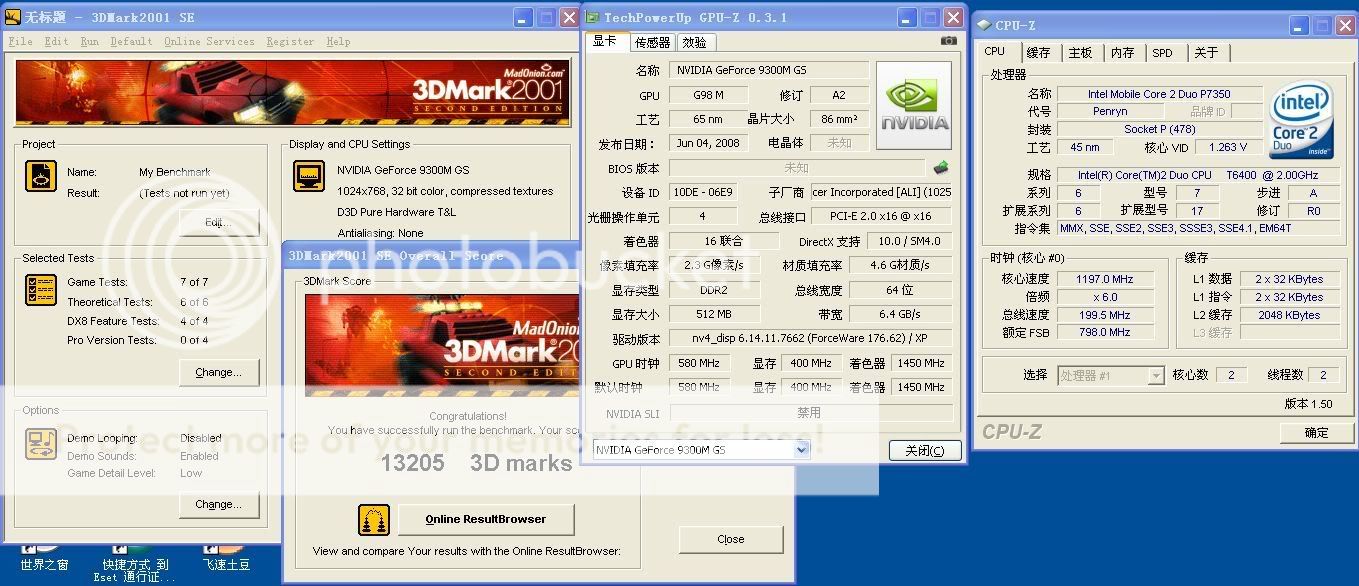Viewport: 1359px width, 586px height.
Task: Click the DirectX 支持 value 10.0 / SM4.0
Action: coord(910,241)
